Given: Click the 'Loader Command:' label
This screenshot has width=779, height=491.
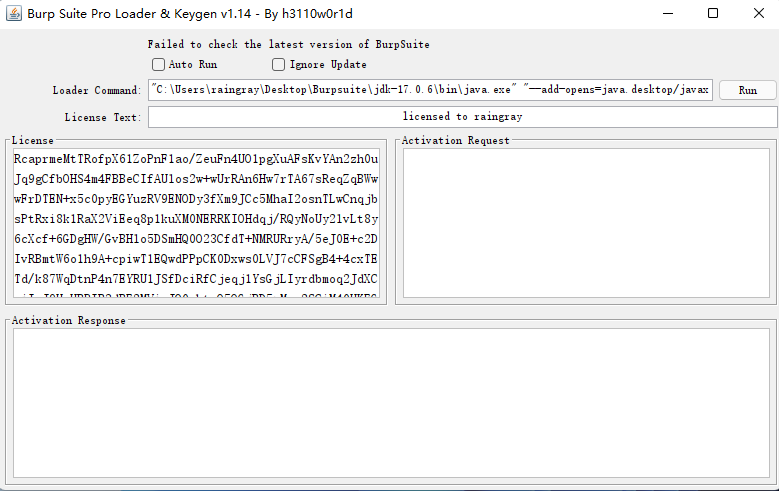Looking at the screenshot, I should tap(97, 90).
